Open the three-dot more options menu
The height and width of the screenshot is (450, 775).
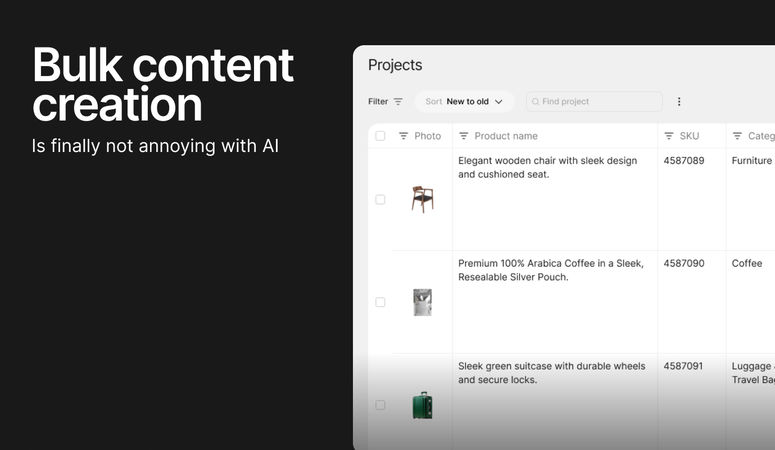pos(679,102)
